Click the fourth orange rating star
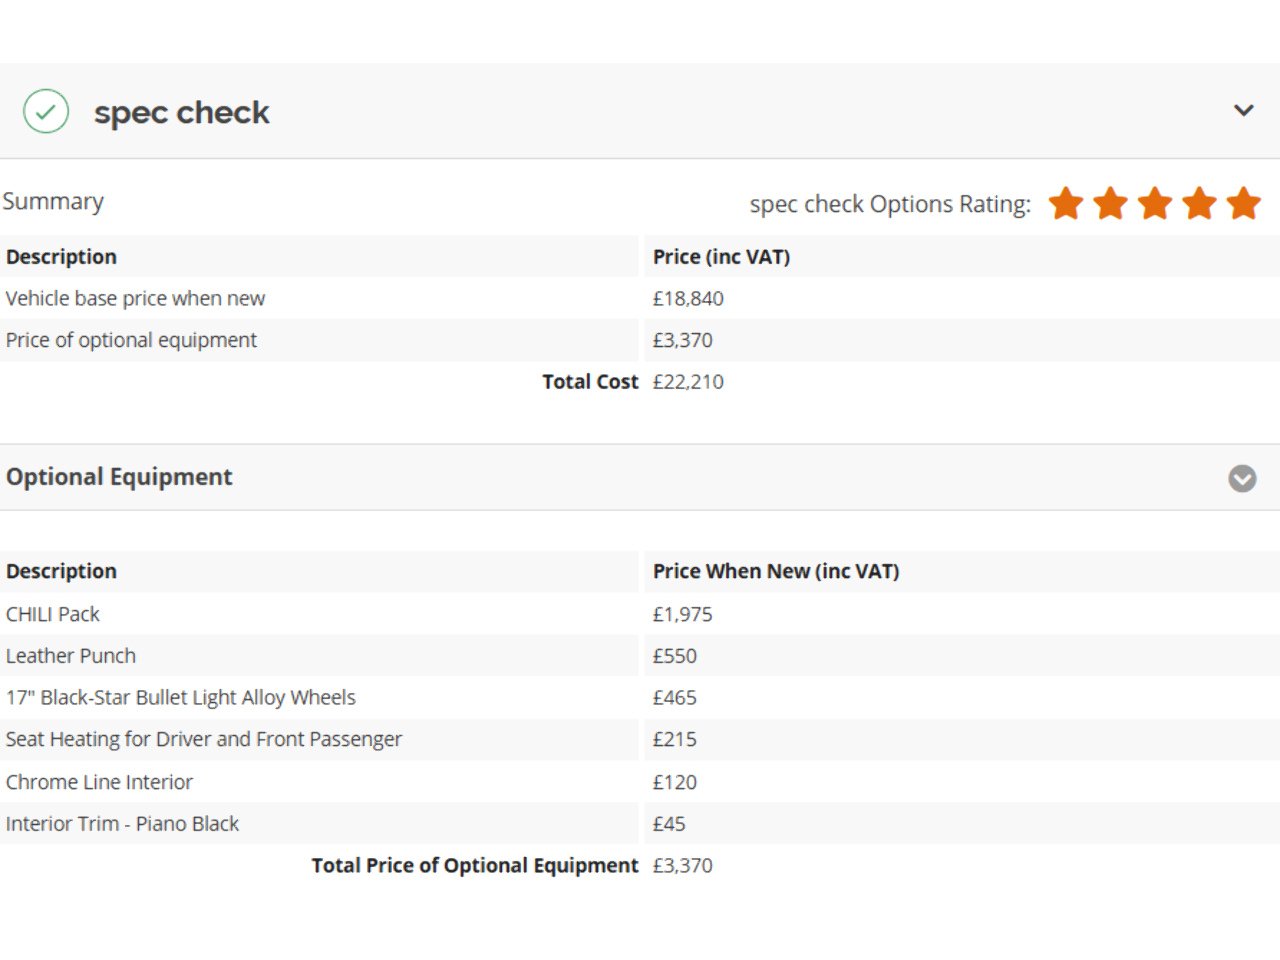 tap(1199, 203)
